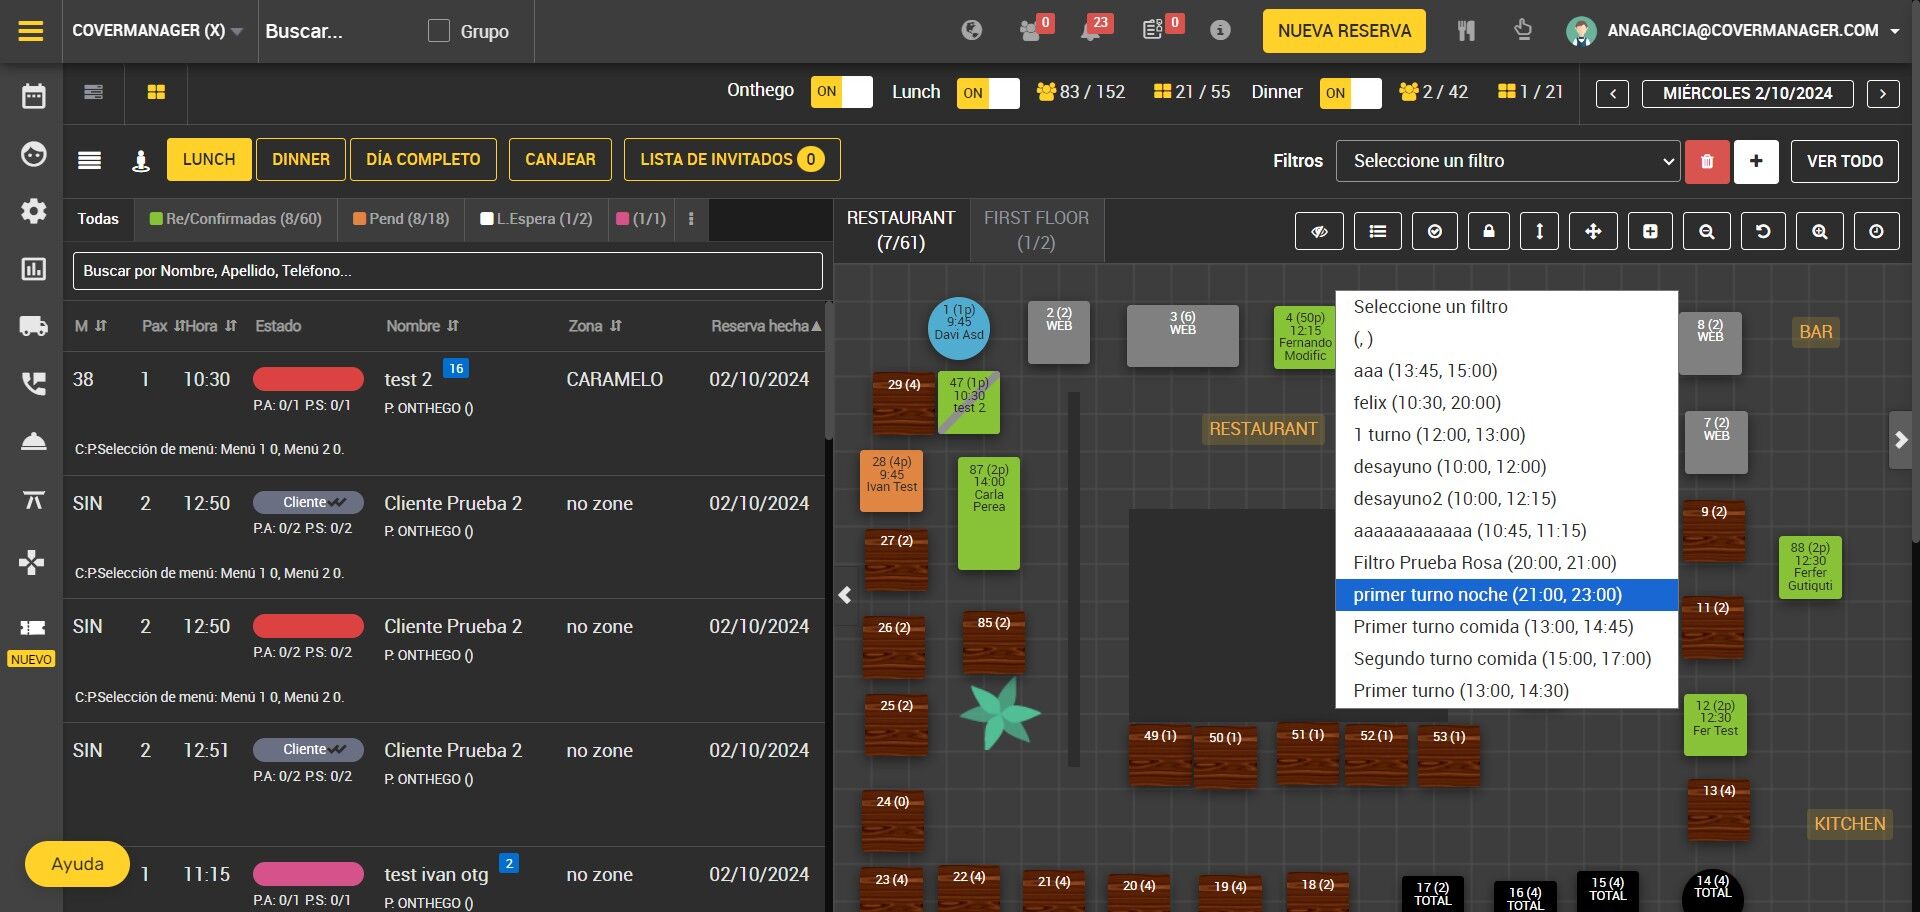1920x912 pixels.
Task: Toggle the Grupo checkbox
Action: 439,31
